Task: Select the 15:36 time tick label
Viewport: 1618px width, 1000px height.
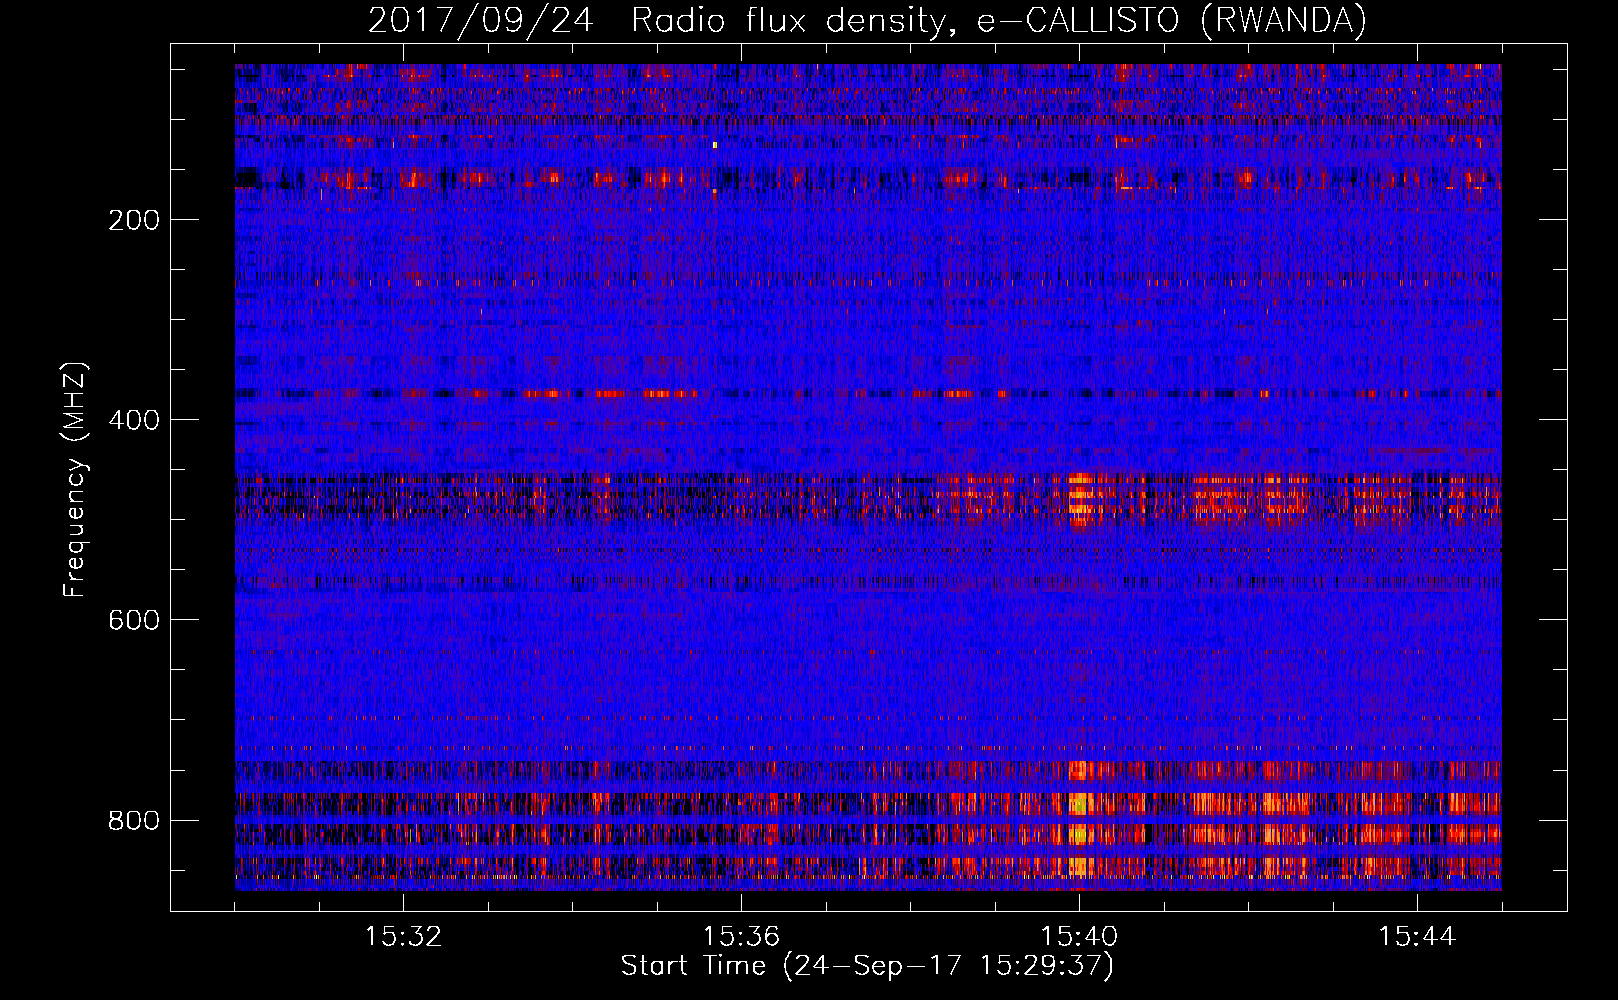Action: [x=741, y=936]
